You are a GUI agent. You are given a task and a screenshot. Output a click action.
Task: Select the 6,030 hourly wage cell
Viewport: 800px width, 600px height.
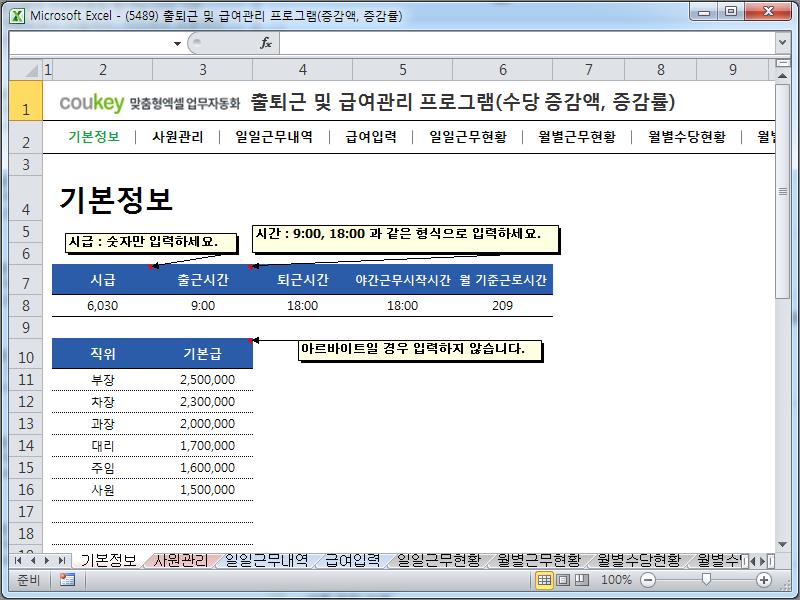tap(103, 306)
